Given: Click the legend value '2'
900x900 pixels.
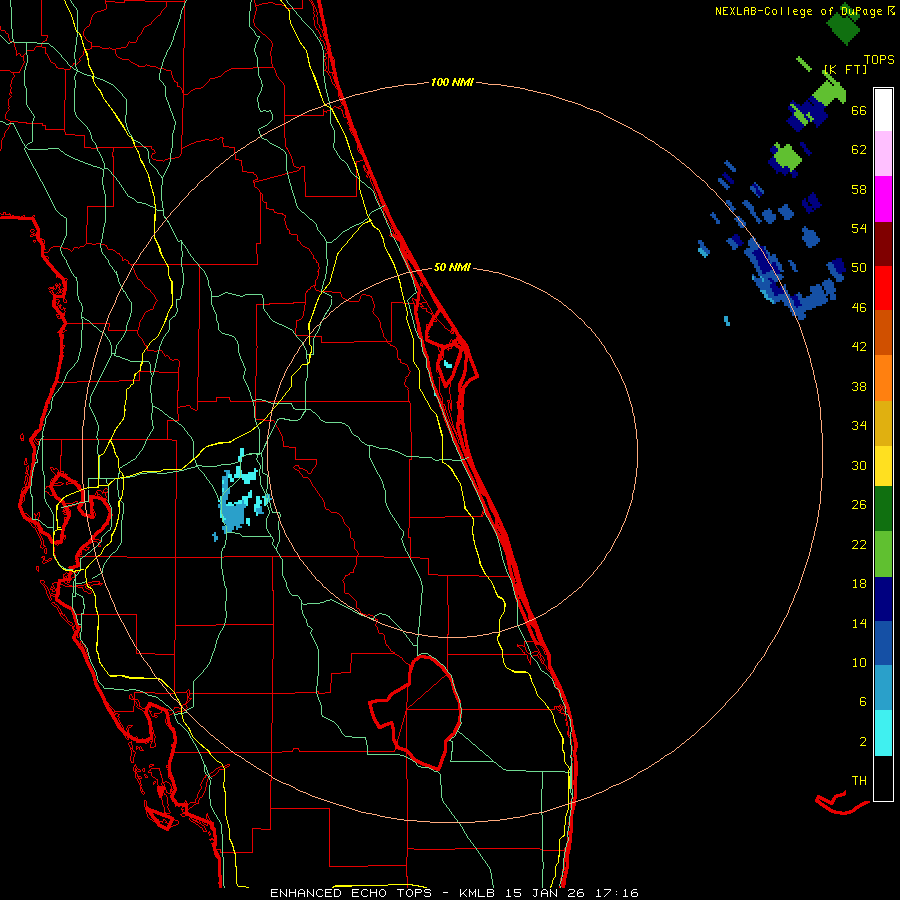Looking at the screenshot, I should tap(863, 742).
